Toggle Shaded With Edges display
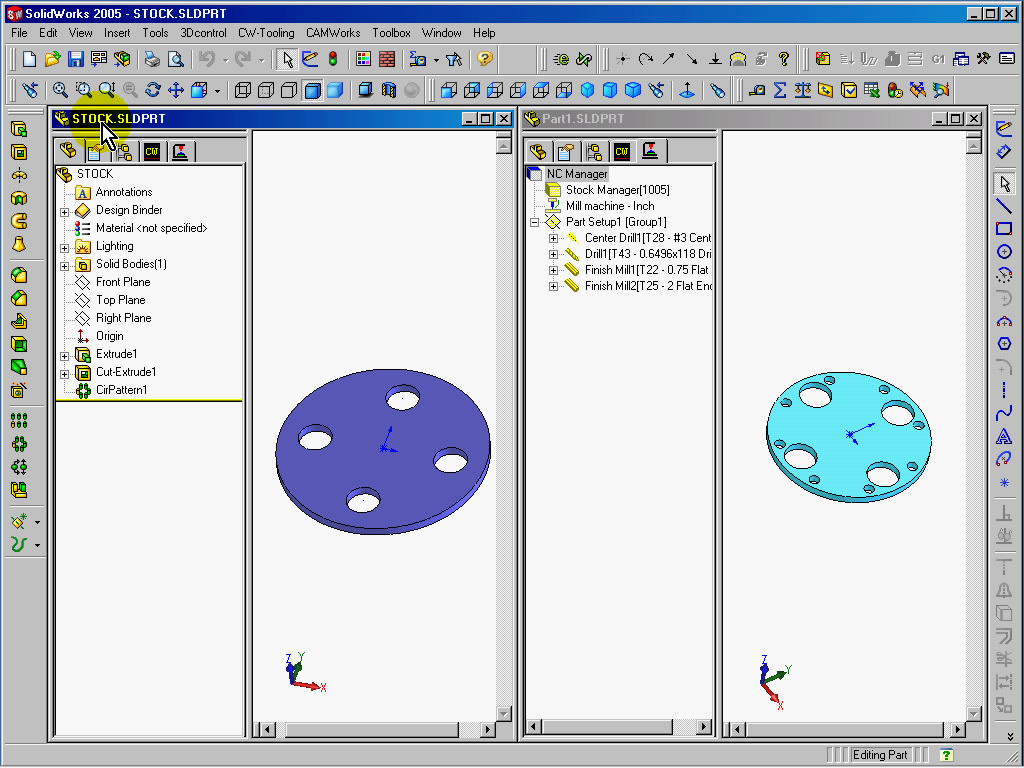 coord(313,90)
